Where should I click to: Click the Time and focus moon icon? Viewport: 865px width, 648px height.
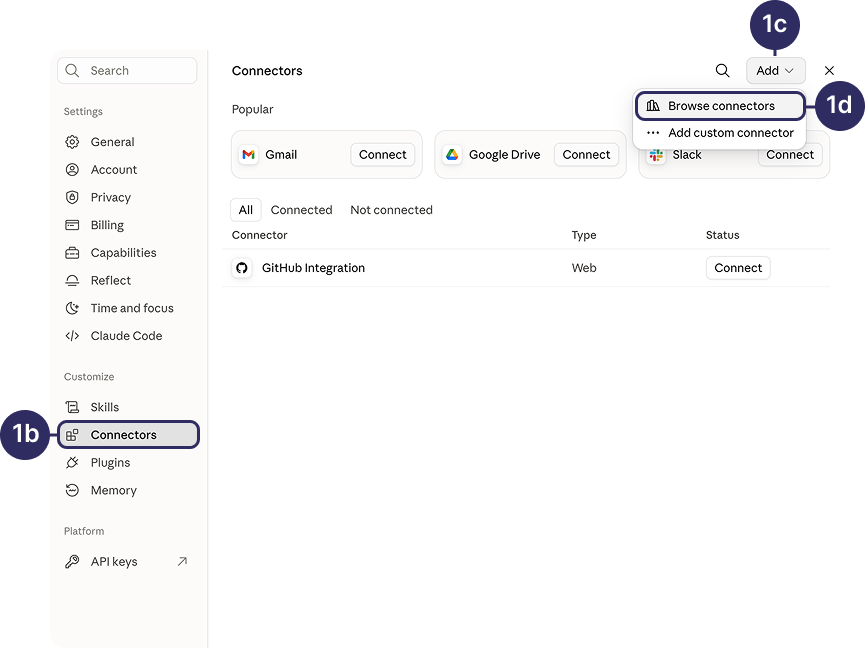point(72,308)
